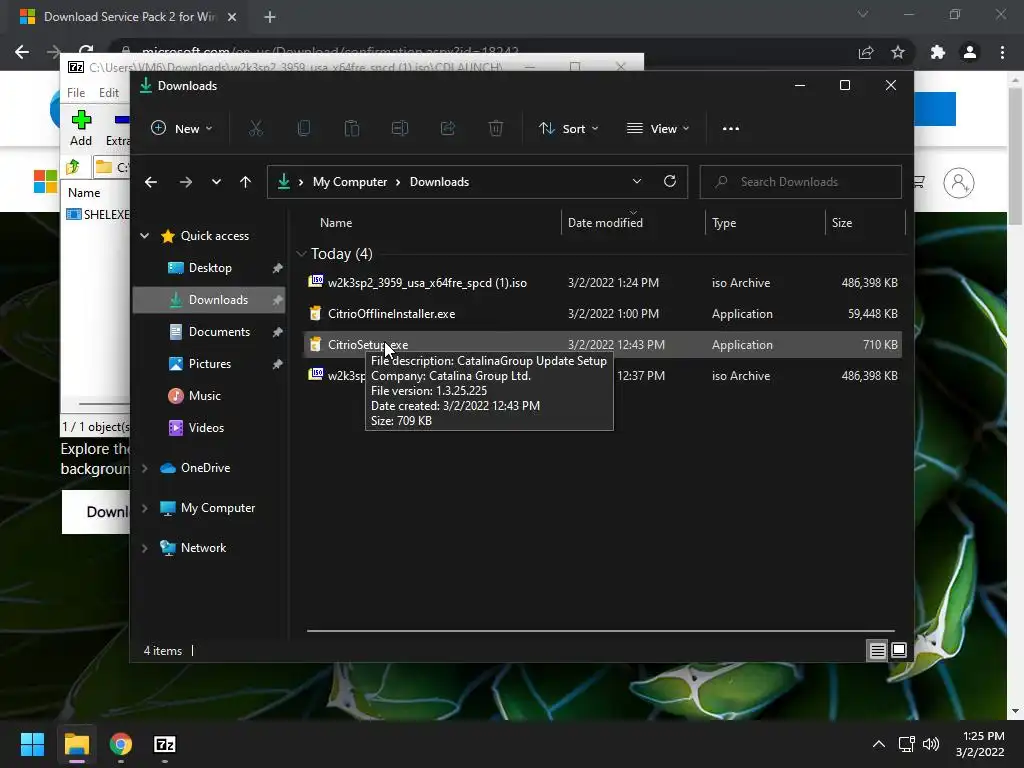Viewport: 1024px width, 768px height.
Task: Switch to details view layout icon
Action: pos(877,650)
